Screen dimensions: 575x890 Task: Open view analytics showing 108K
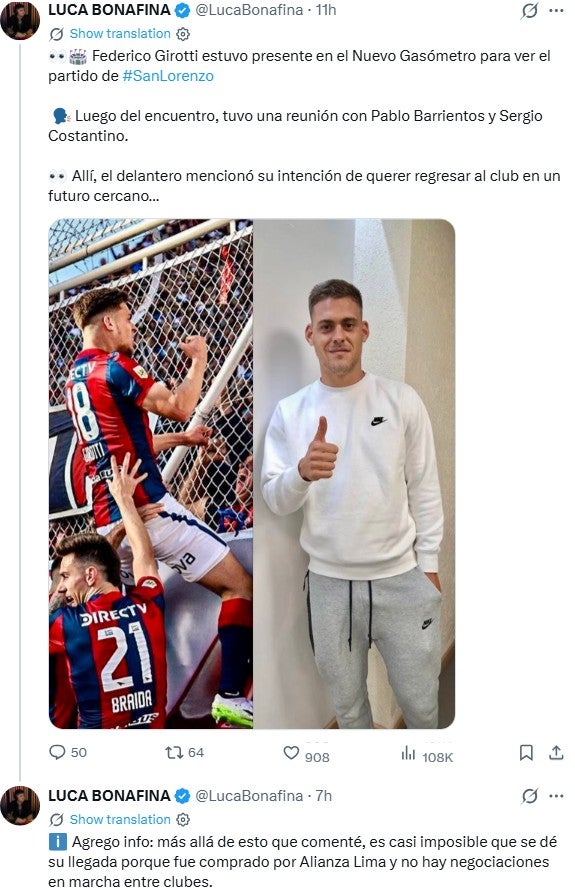408,753
